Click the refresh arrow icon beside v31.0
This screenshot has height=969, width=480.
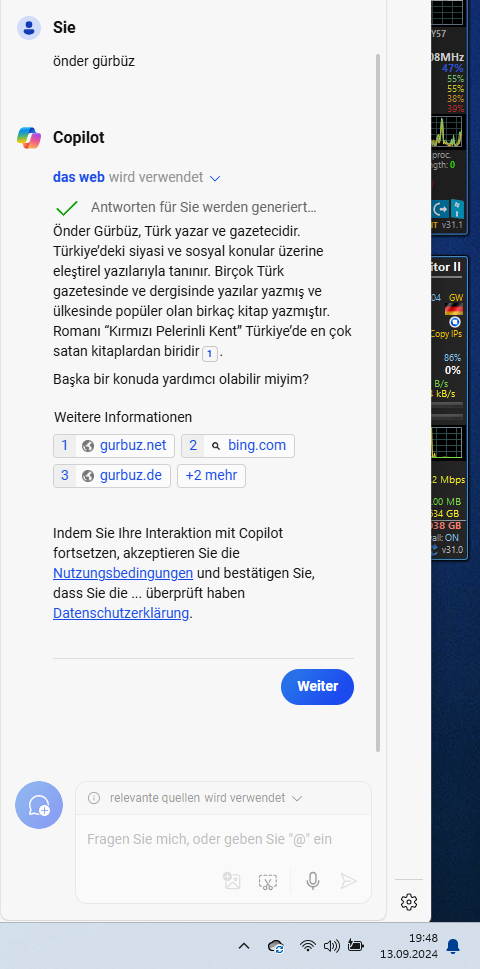tap(435, 549)
